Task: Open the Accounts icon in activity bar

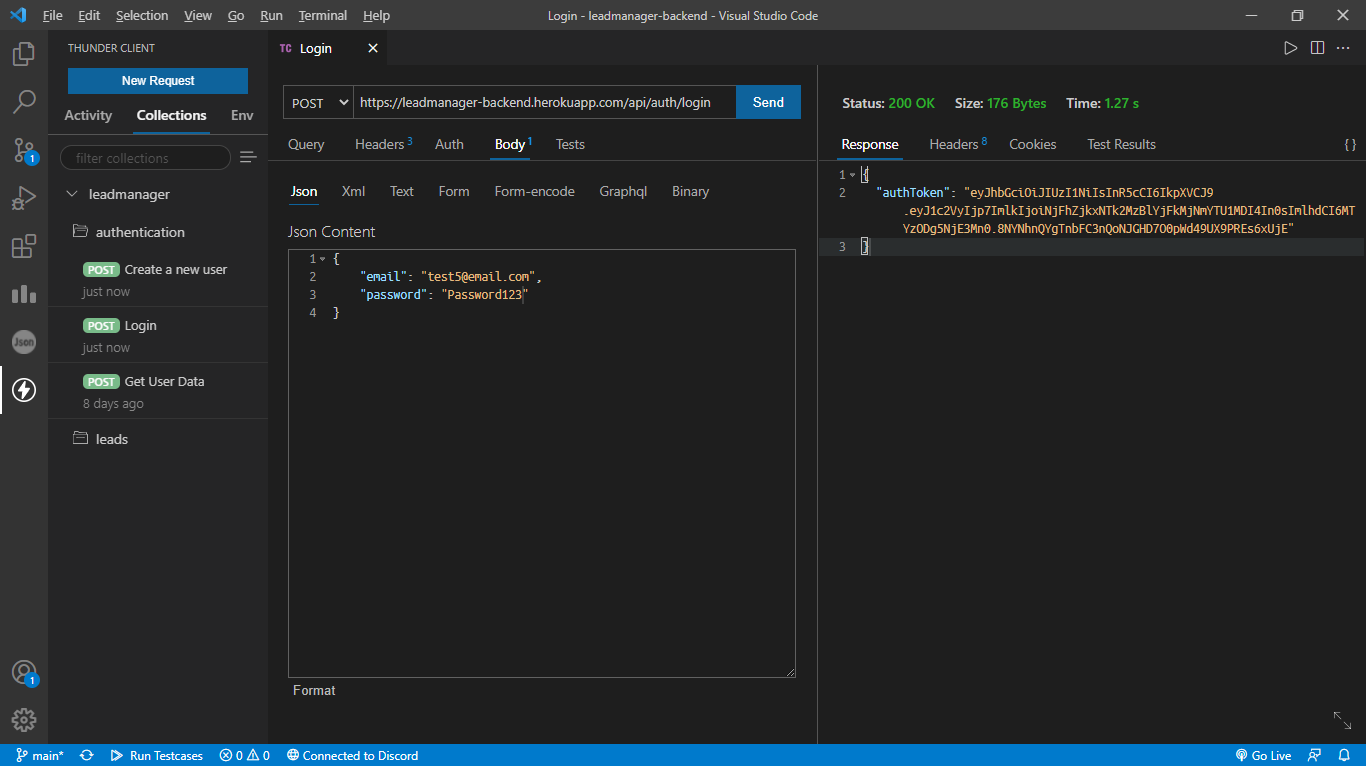Action: click(x=24, y=672)
